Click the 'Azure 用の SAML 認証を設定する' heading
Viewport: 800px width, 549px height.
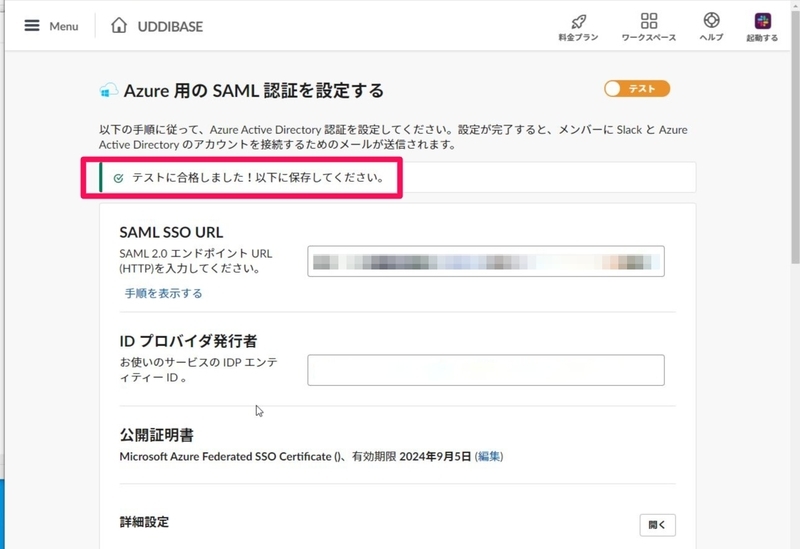pyautogui.click(x=254, y=91)
